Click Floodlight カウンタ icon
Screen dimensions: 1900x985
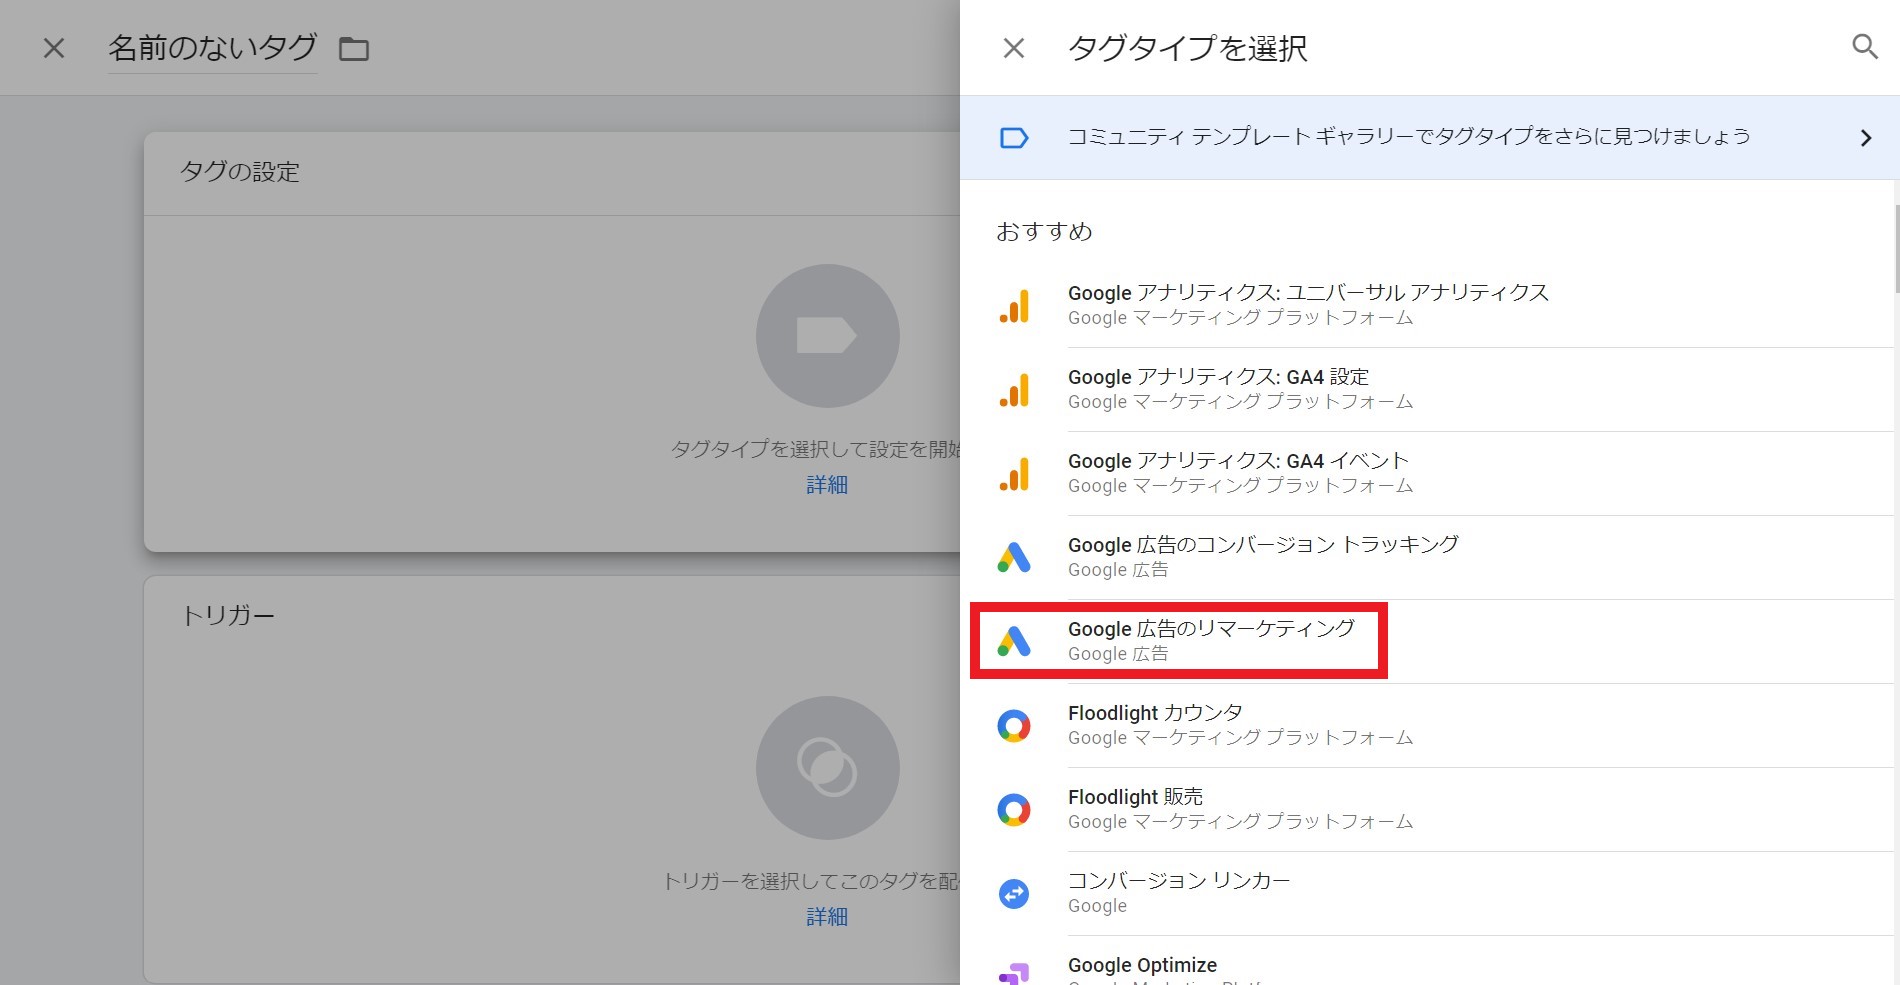(1014, 725)
